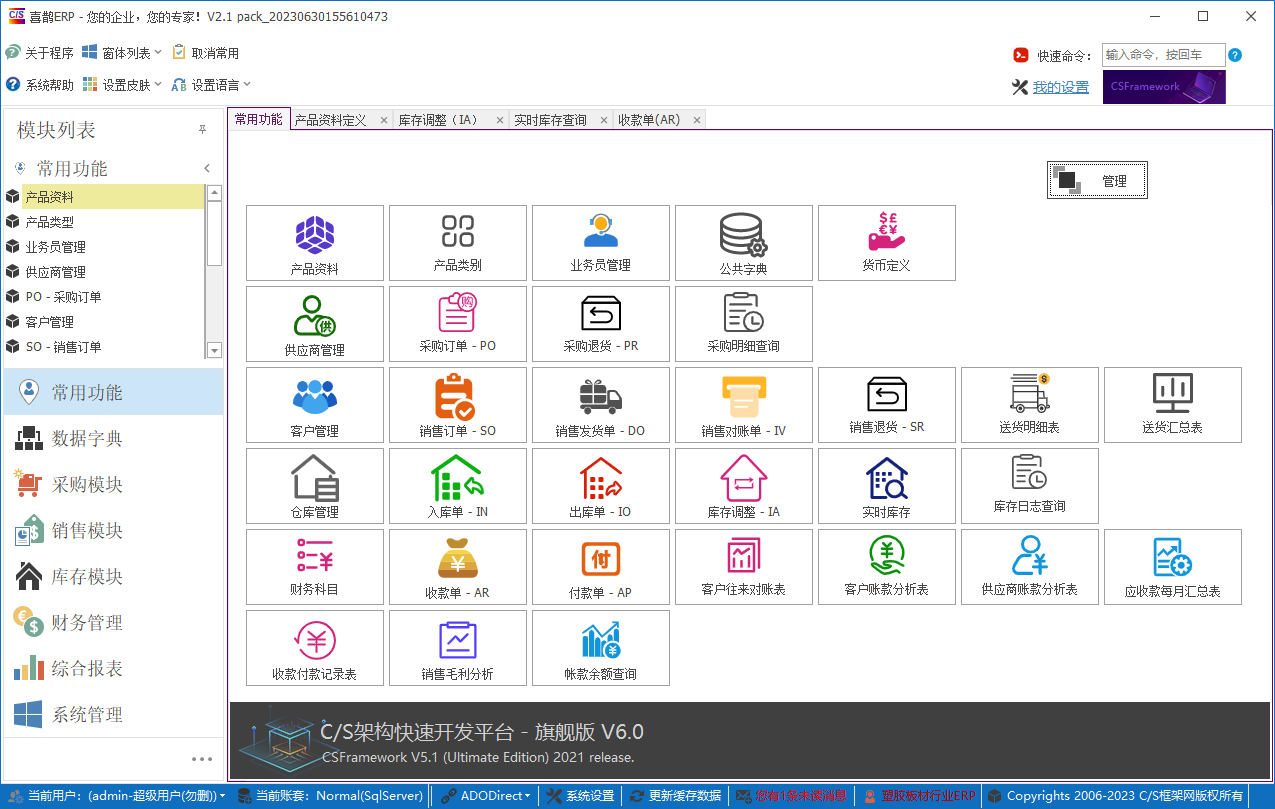Open 销售毛利分析 report
This screenshot has width=1275, height=809.
coord(457,647)
